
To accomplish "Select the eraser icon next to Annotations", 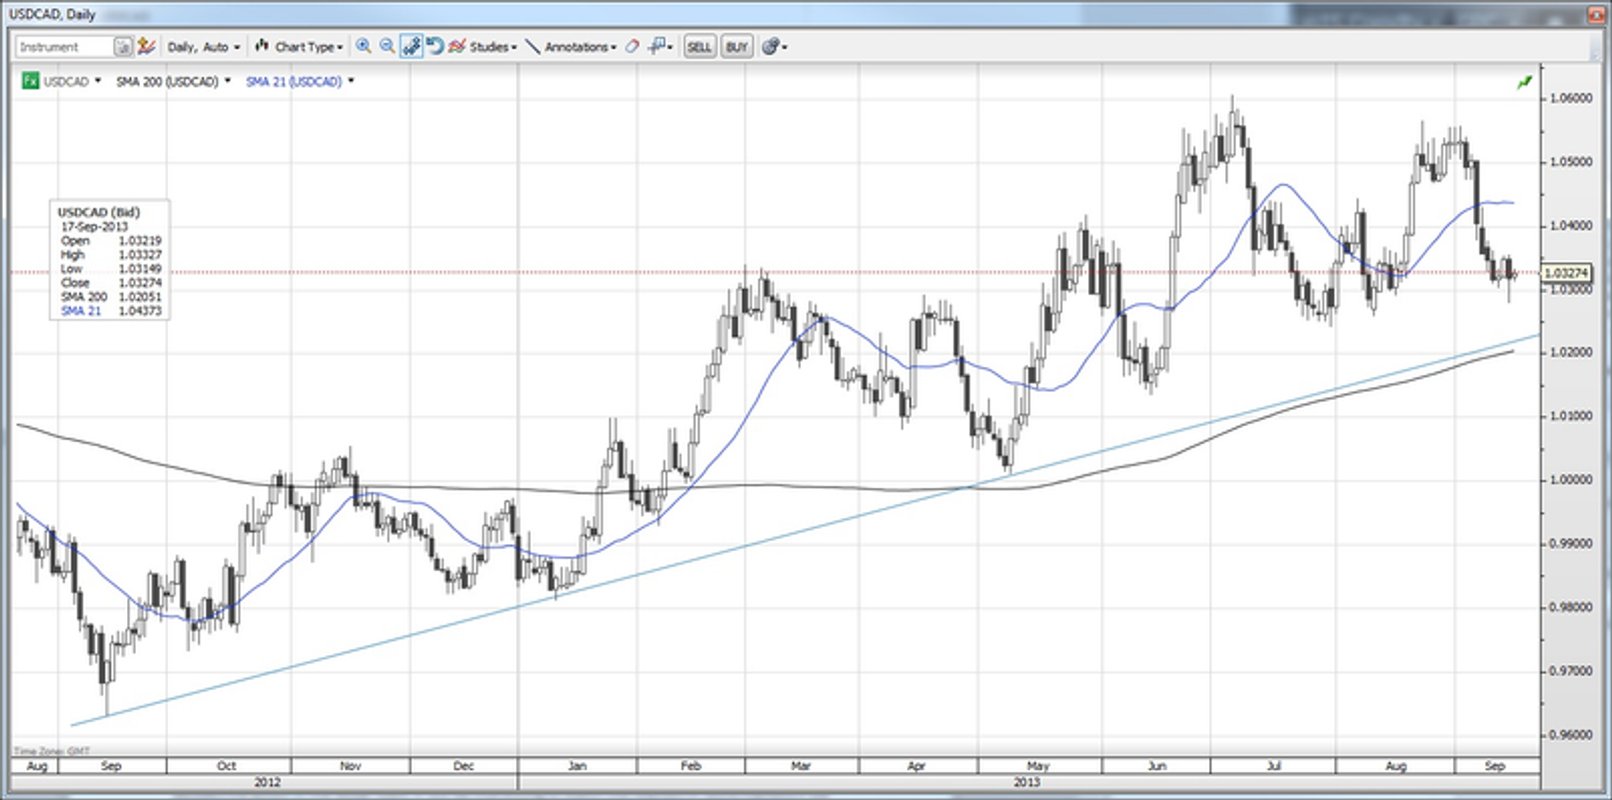I will 632,47.
